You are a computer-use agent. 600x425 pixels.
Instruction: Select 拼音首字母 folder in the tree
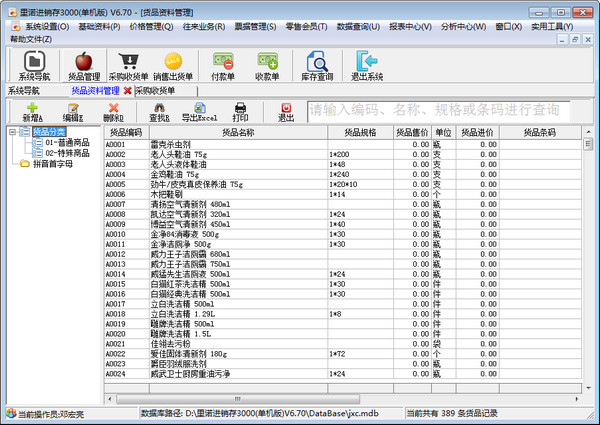click(x=53, y=163)
